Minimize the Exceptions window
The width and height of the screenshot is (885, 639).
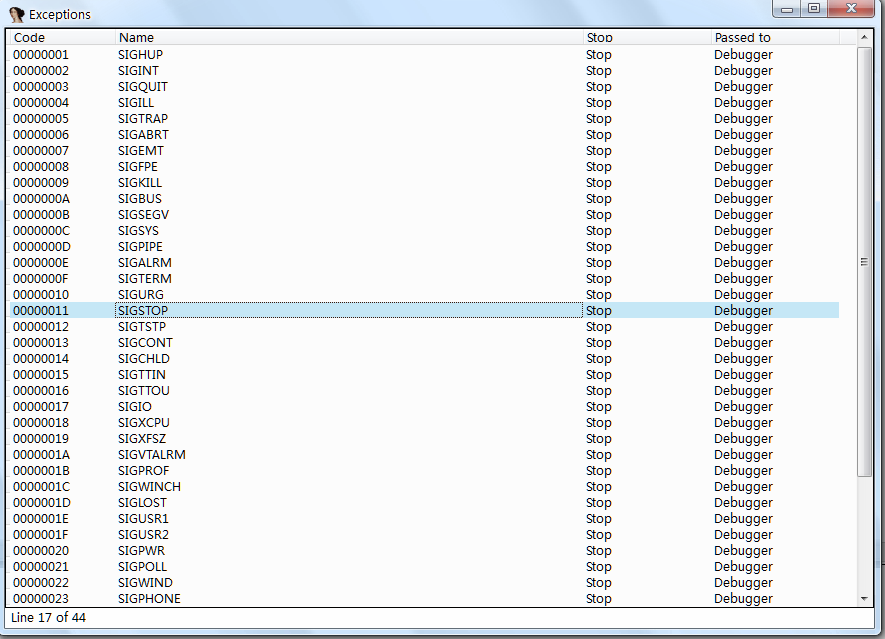click(x=787, y=8)
